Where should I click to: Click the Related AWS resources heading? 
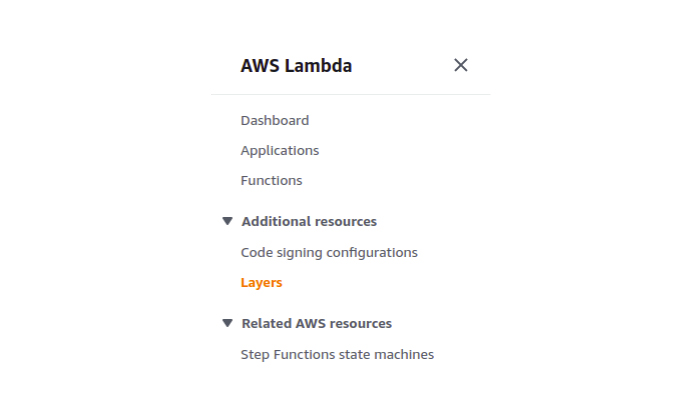pos(317,324)
